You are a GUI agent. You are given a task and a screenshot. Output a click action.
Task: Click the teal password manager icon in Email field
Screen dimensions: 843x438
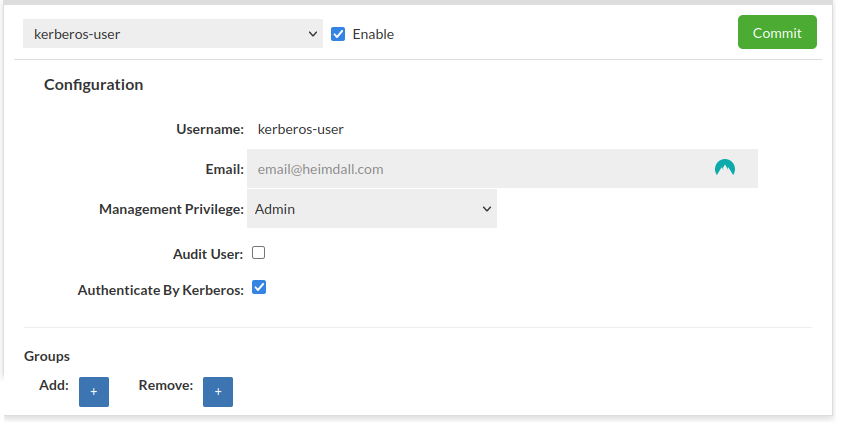725,168
